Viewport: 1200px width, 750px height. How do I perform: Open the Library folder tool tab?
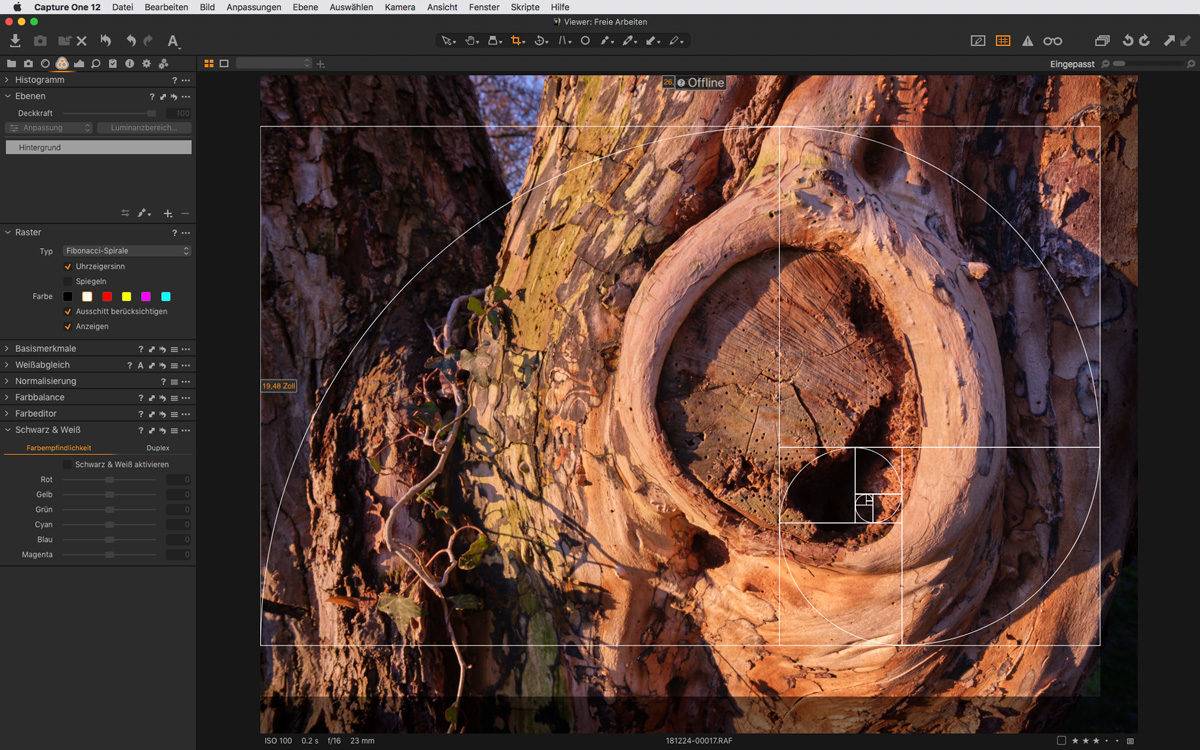point(12,63)
